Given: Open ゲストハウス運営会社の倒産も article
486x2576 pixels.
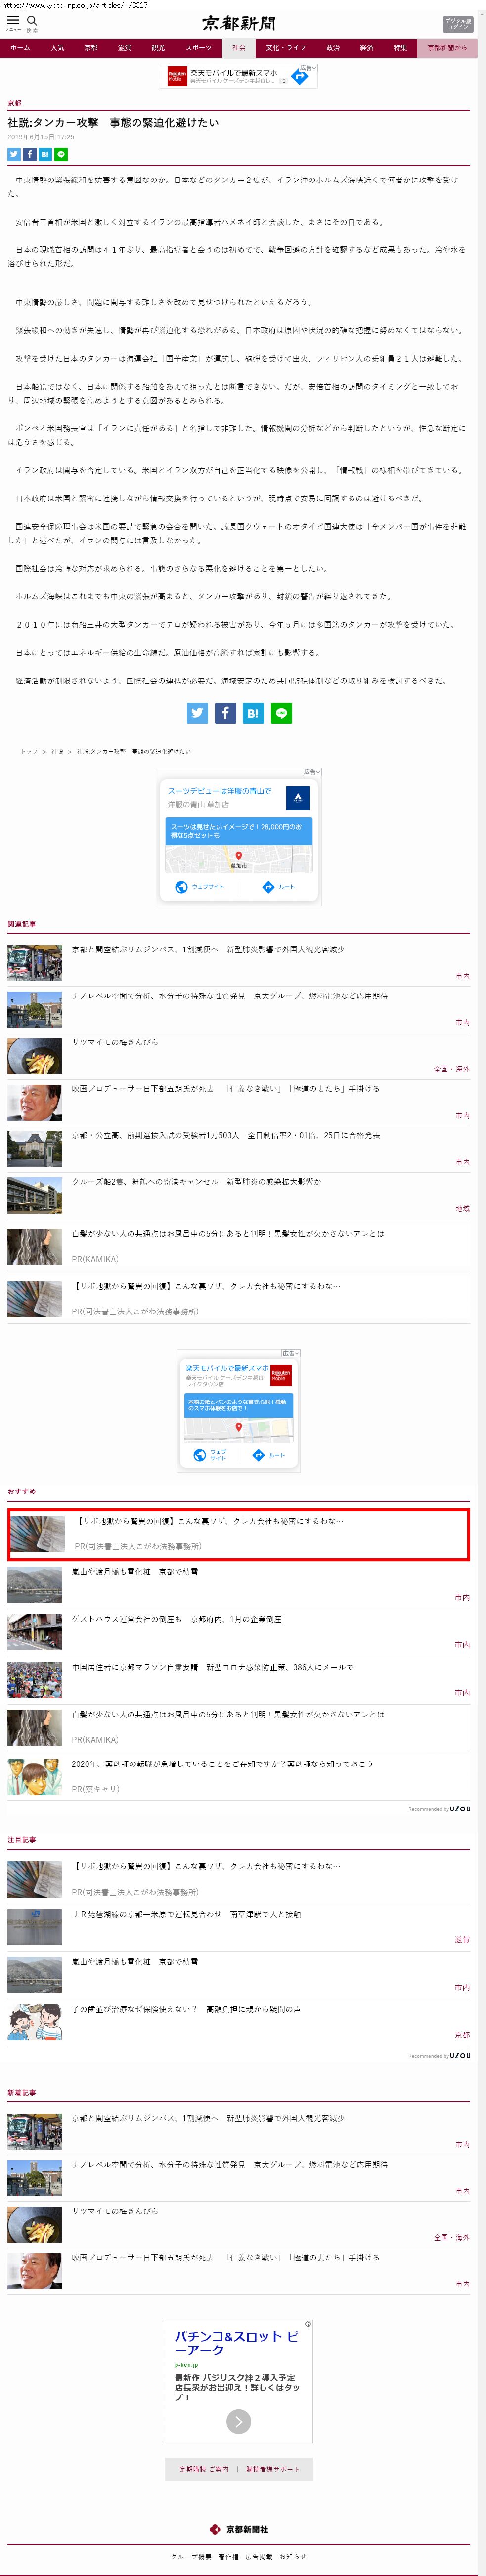Looking at the screenshot, I should pyautogui.click(x=176, y=1618).
